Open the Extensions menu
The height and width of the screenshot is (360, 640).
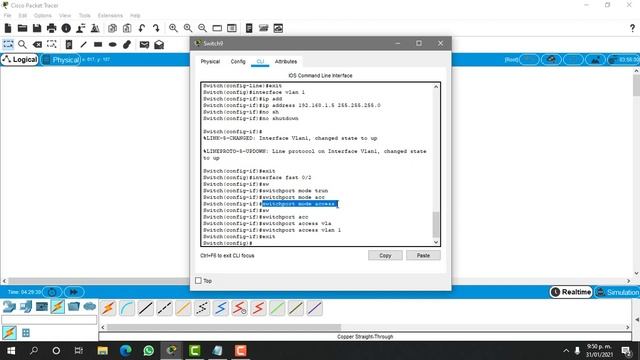110,16
